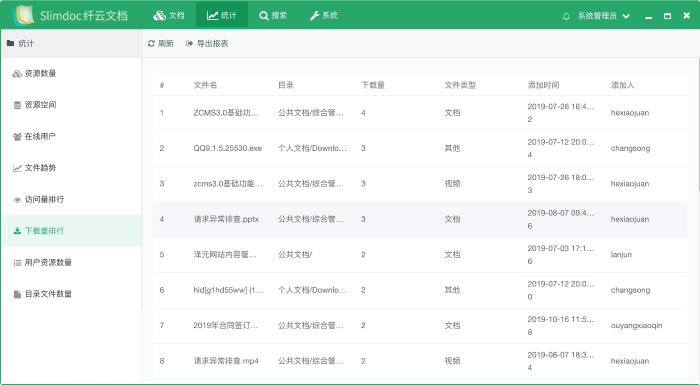700x385 pixels.
Task: Select 资源空间 in the sidebar
Action: pyautogui.click(x=71, y=105)
